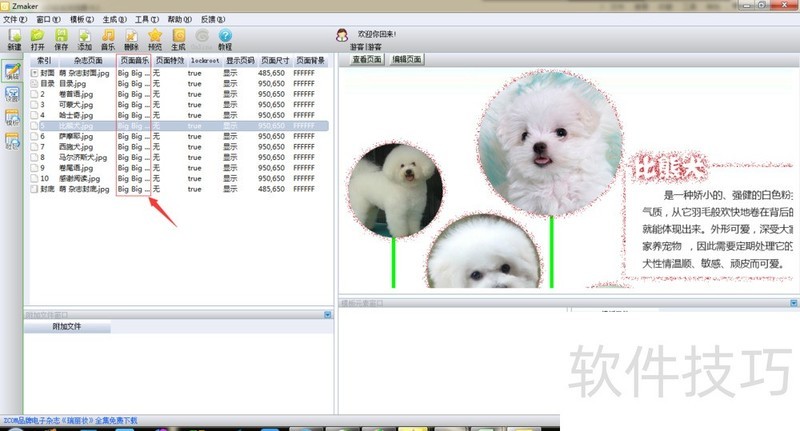The height and width of the screenshot is (431, 800).
Task: Click the 页面音乐 column header
Action: tap(134, 60)
